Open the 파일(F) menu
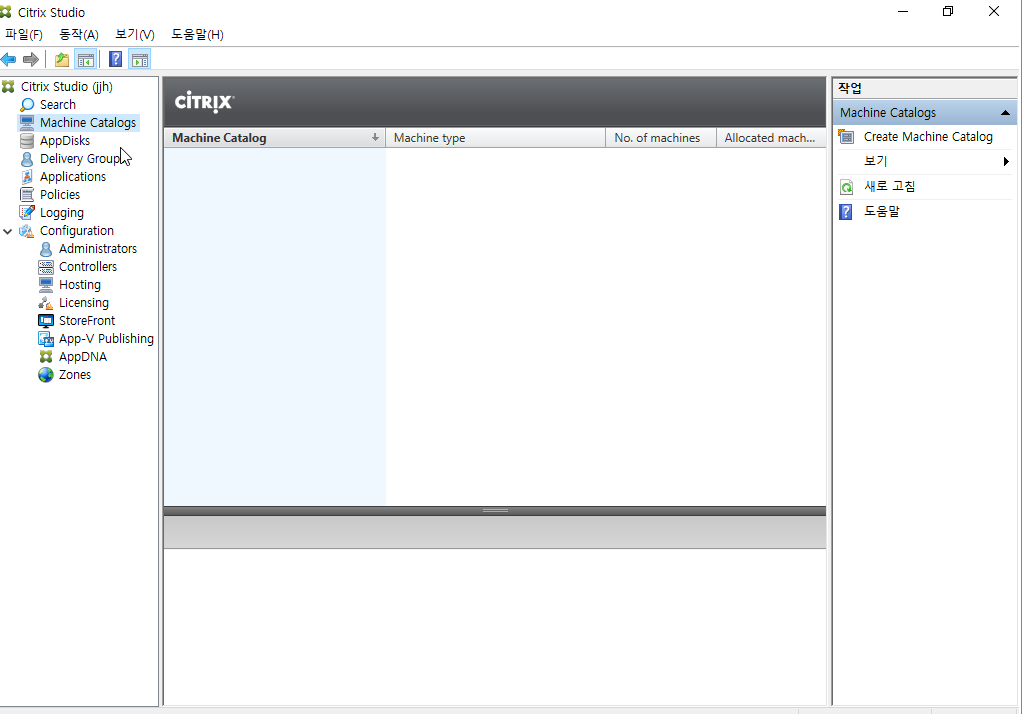The height and width of the screenshot is (714, 1022). coord(23,35)
